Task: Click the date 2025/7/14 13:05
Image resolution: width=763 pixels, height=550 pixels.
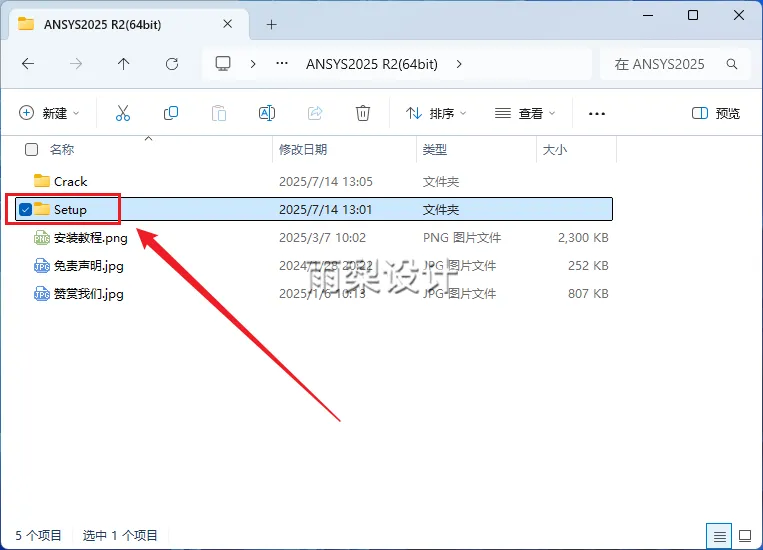Action: point(326,182)
